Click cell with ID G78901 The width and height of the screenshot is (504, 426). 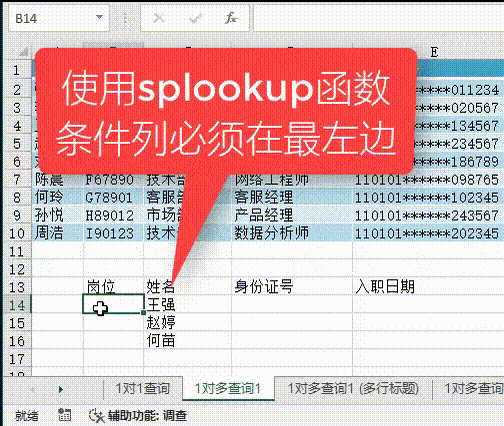point(113,197)
